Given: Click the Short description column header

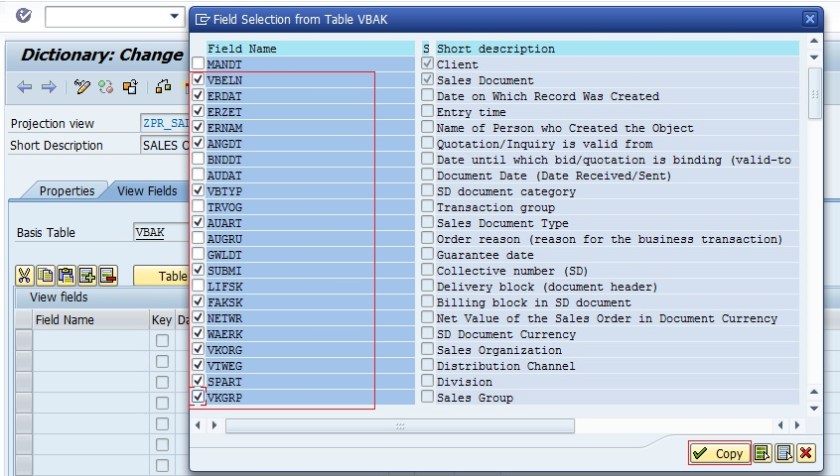Looking at the screenshot, I should point(617,48).
